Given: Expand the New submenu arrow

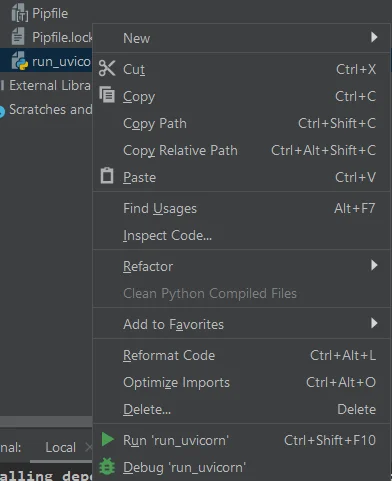Looking at the screenshot, I should [374, 37].
